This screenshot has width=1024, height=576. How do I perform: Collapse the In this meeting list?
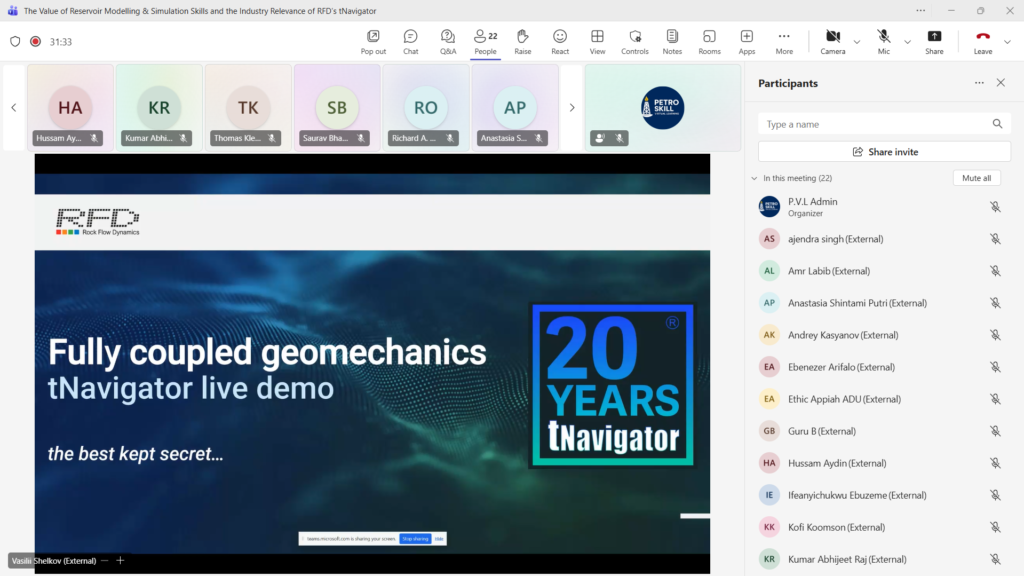(x=754, y=178)
